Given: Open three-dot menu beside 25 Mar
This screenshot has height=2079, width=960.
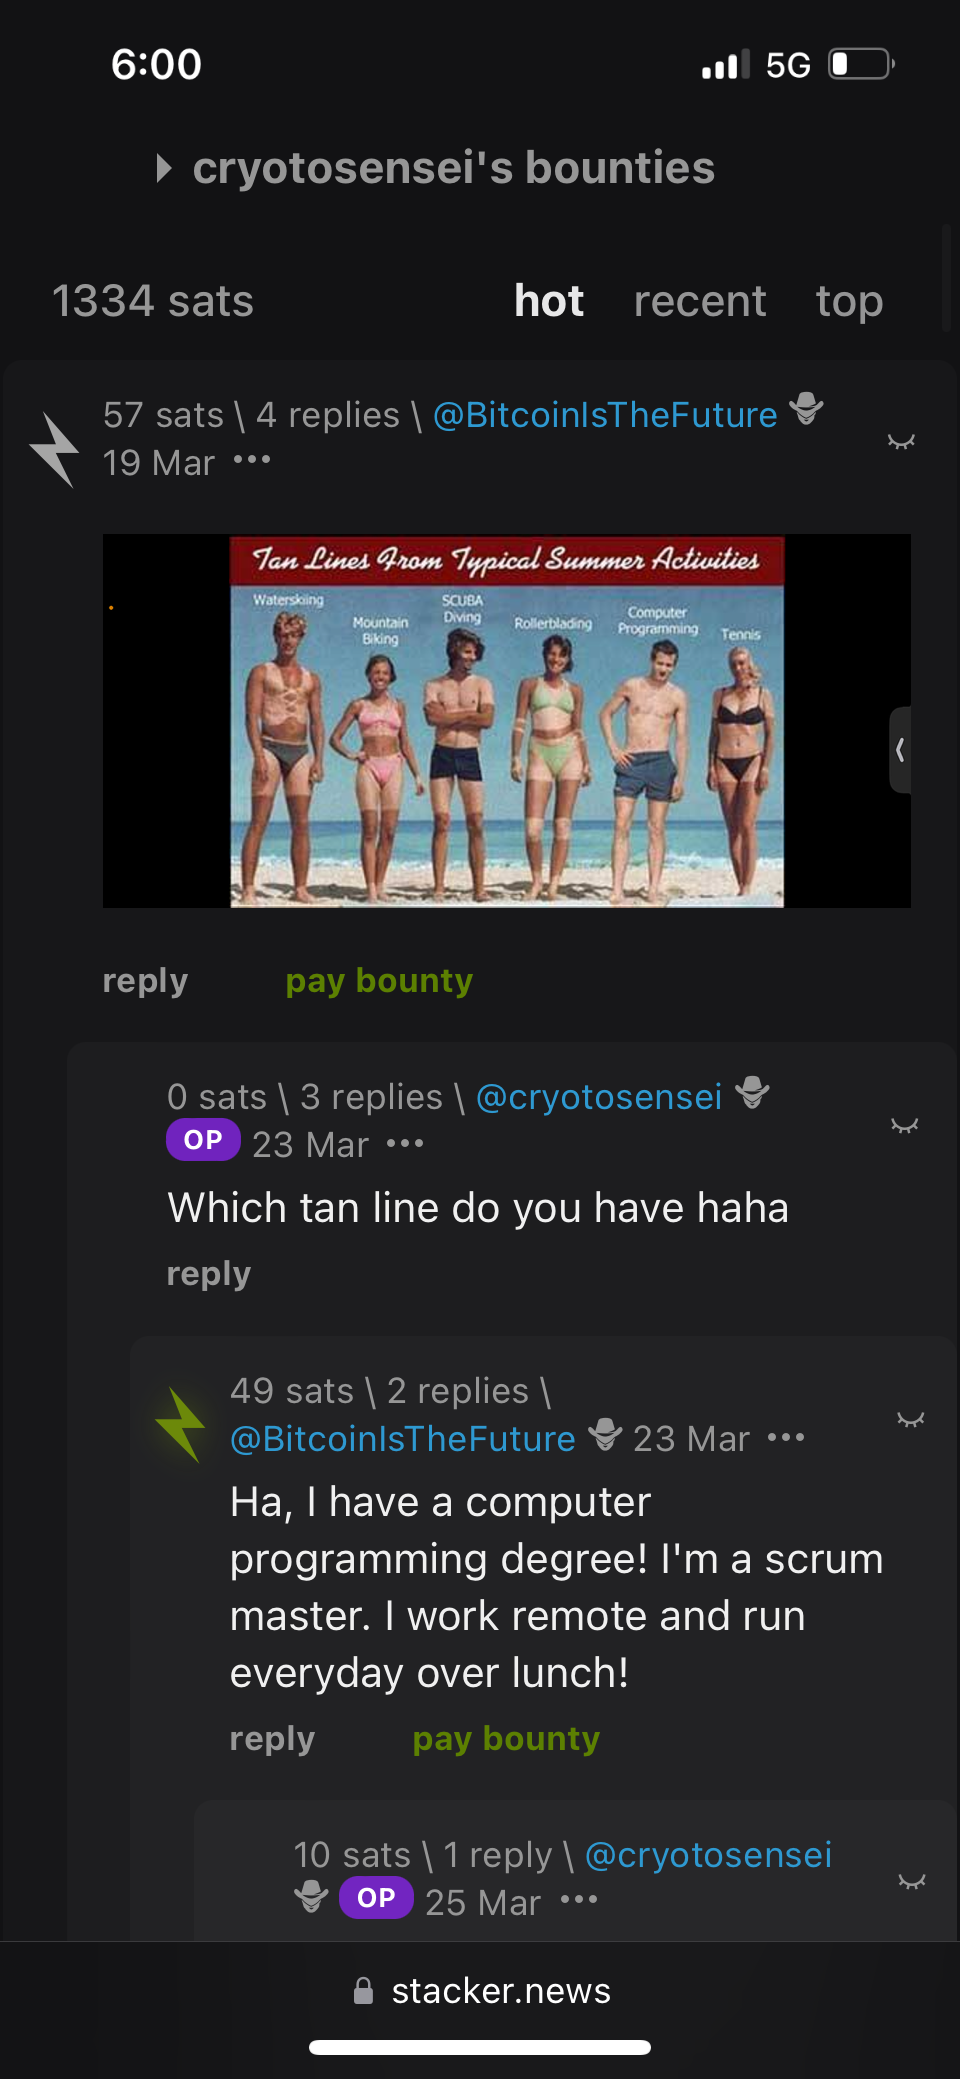Looking at the screenshot, I should click(579, 1899).
